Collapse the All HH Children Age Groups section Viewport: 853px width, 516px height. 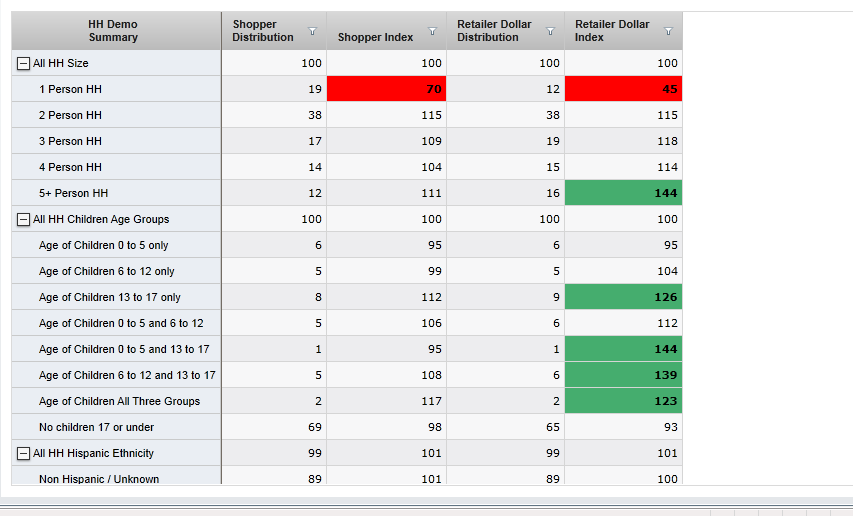click(x=23, y=219)
